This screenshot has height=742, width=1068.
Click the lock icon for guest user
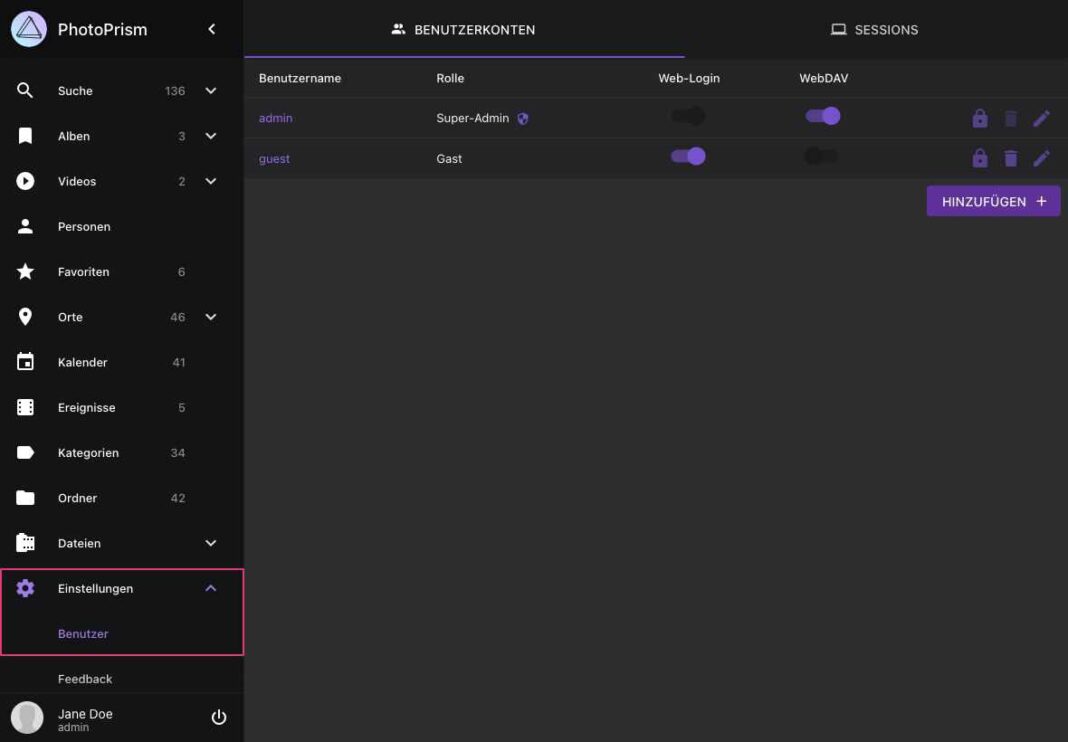[979, 158]
